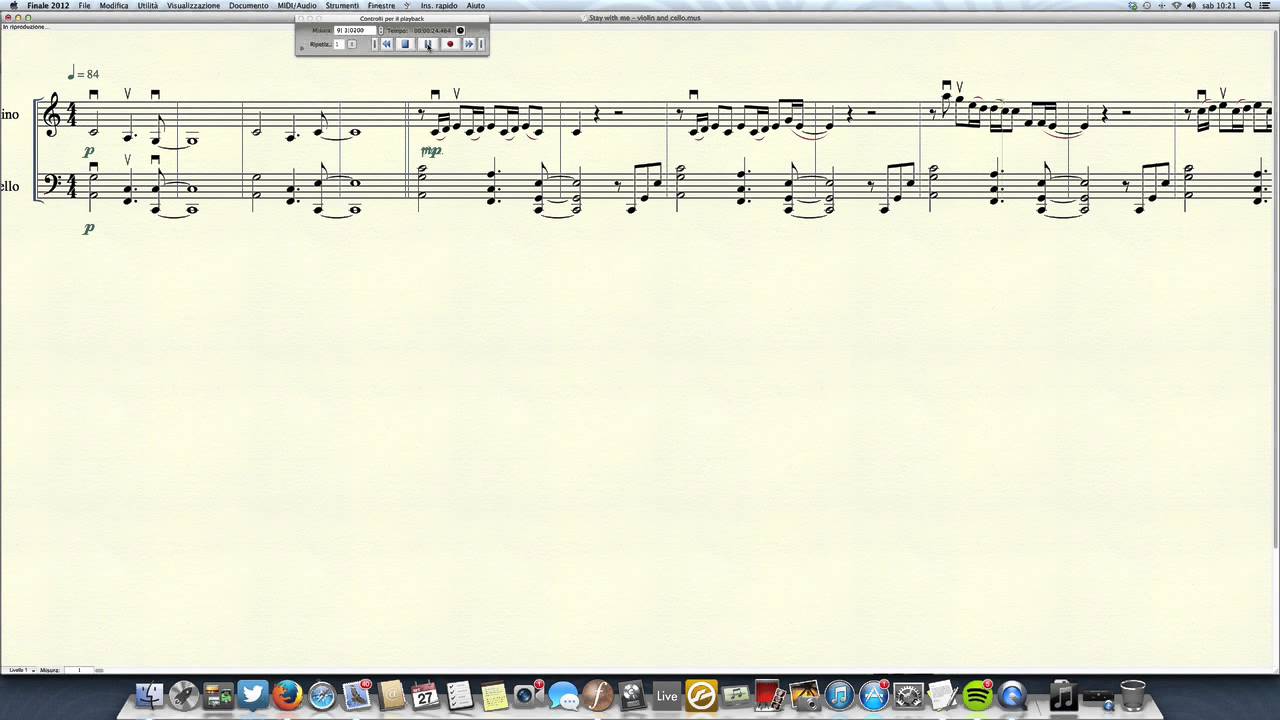
Task: Switch to Finale app icon in Dock
Action: [598, 695]
